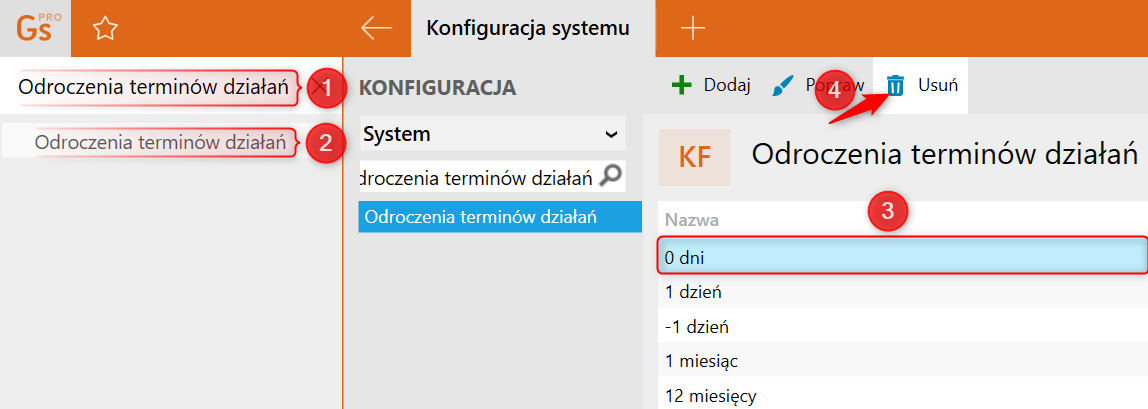Open a new tab with plus icon
The image size is (1148, 409).
(x=692, y=28)
